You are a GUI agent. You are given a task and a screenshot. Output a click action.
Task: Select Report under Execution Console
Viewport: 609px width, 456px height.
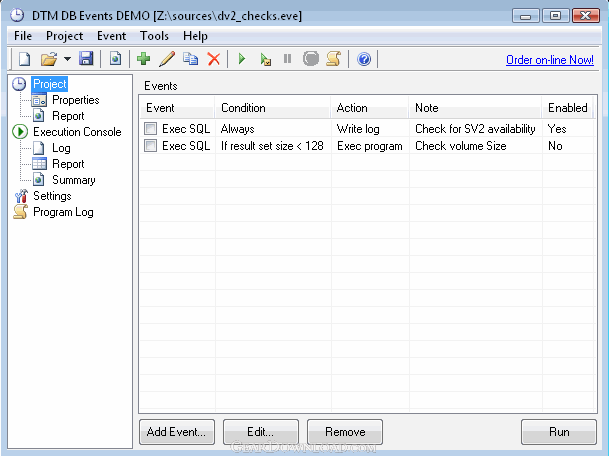(x=68, y=164)
